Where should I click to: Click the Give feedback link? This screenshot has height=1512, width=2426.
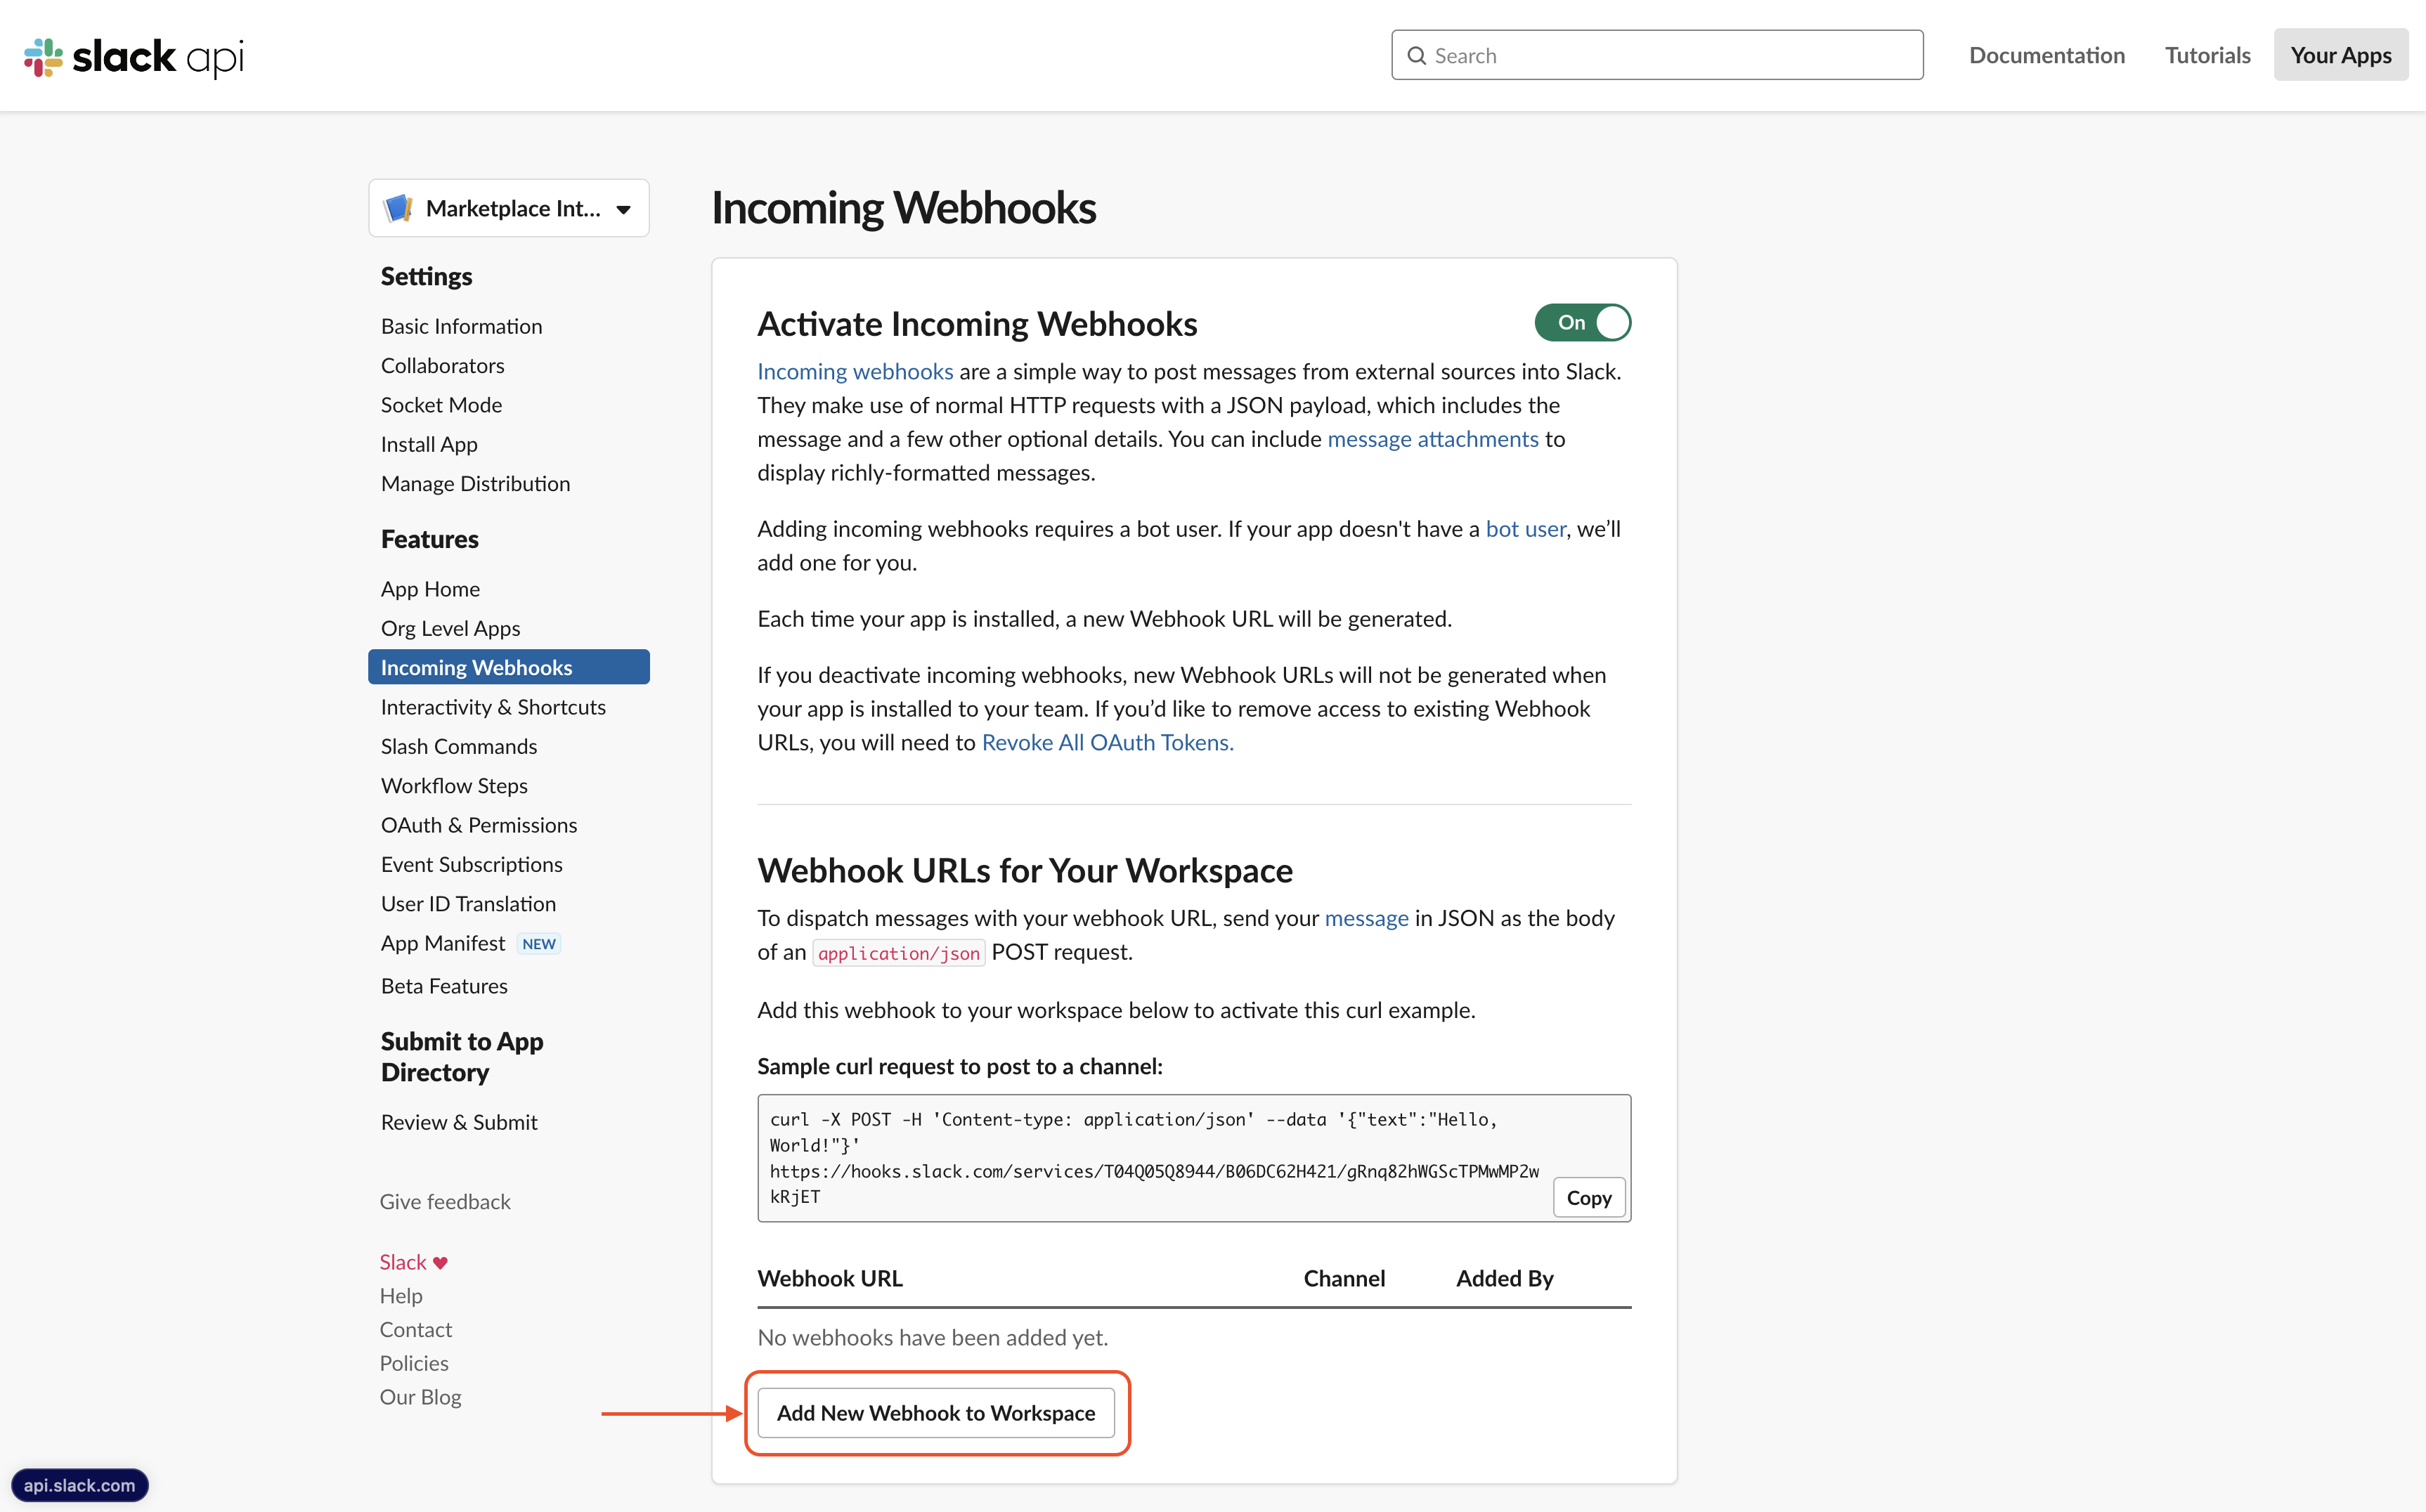(445, 1201)
